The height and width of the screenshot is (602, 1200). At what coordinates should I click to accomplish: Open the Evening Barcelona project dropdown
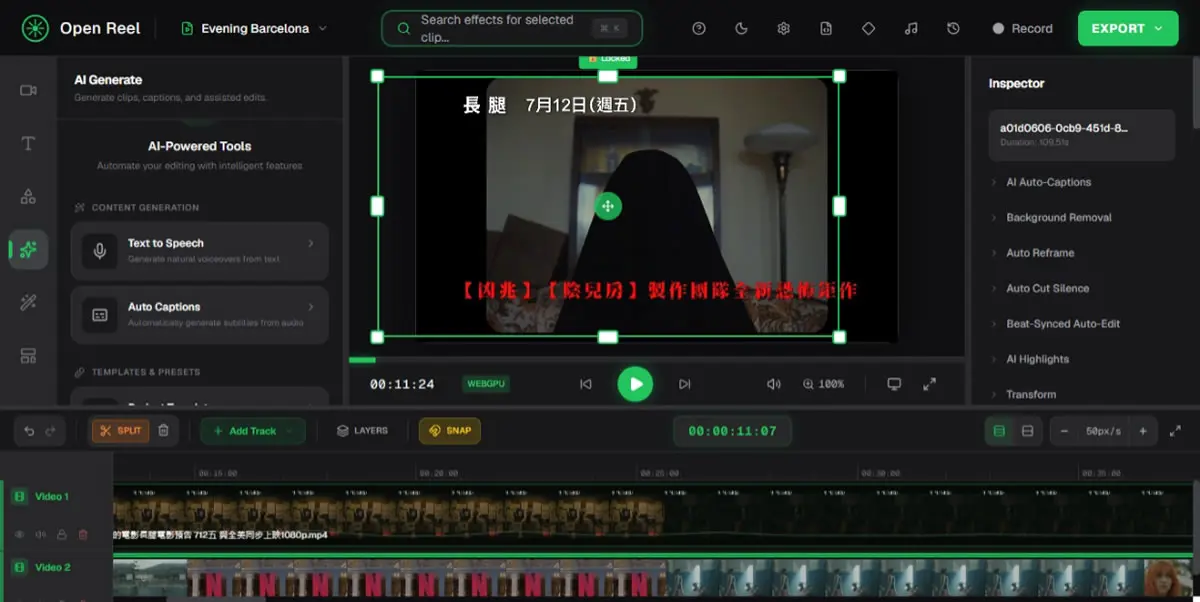point(254,28)
